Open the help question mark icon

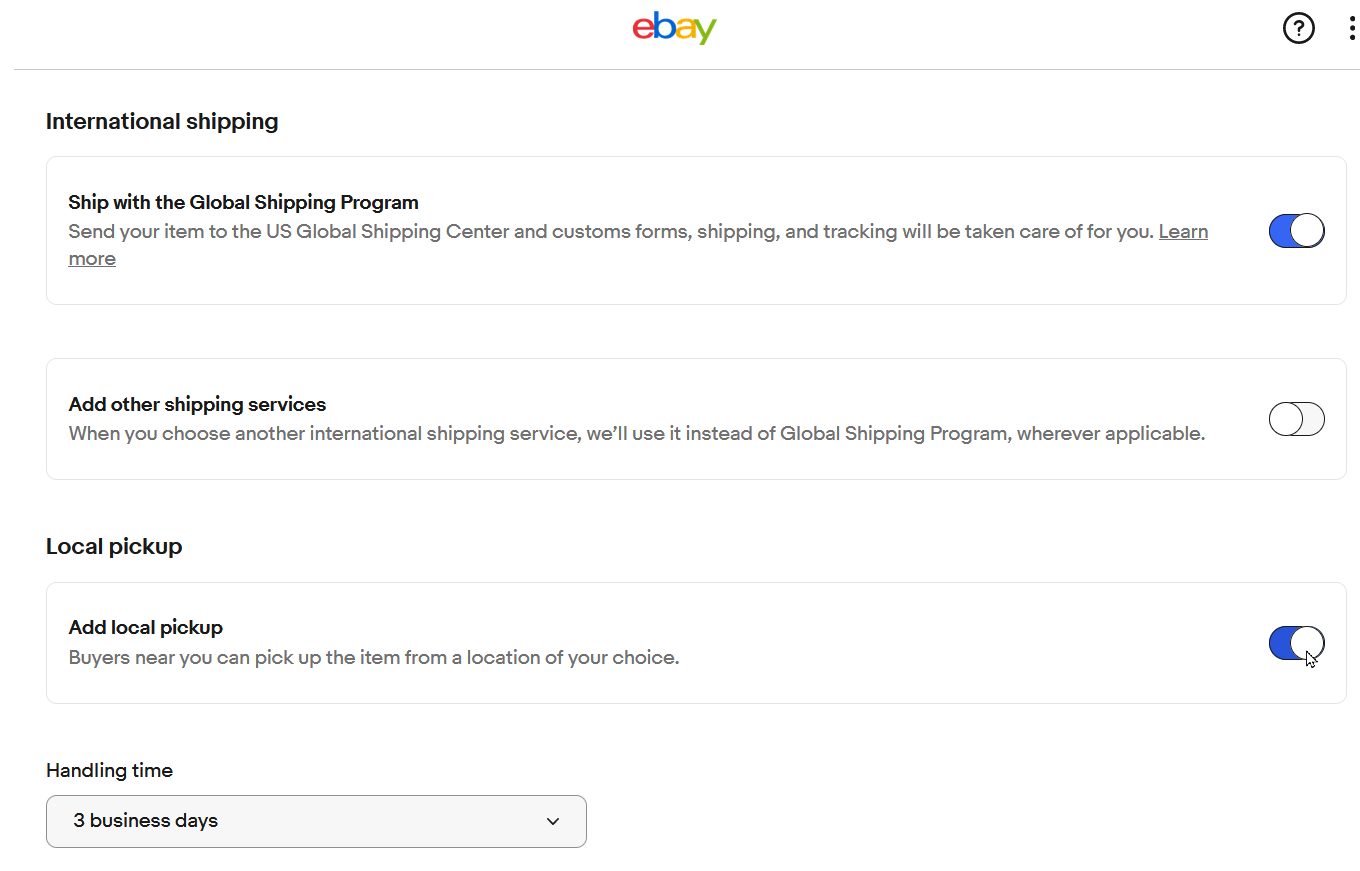1299,28
